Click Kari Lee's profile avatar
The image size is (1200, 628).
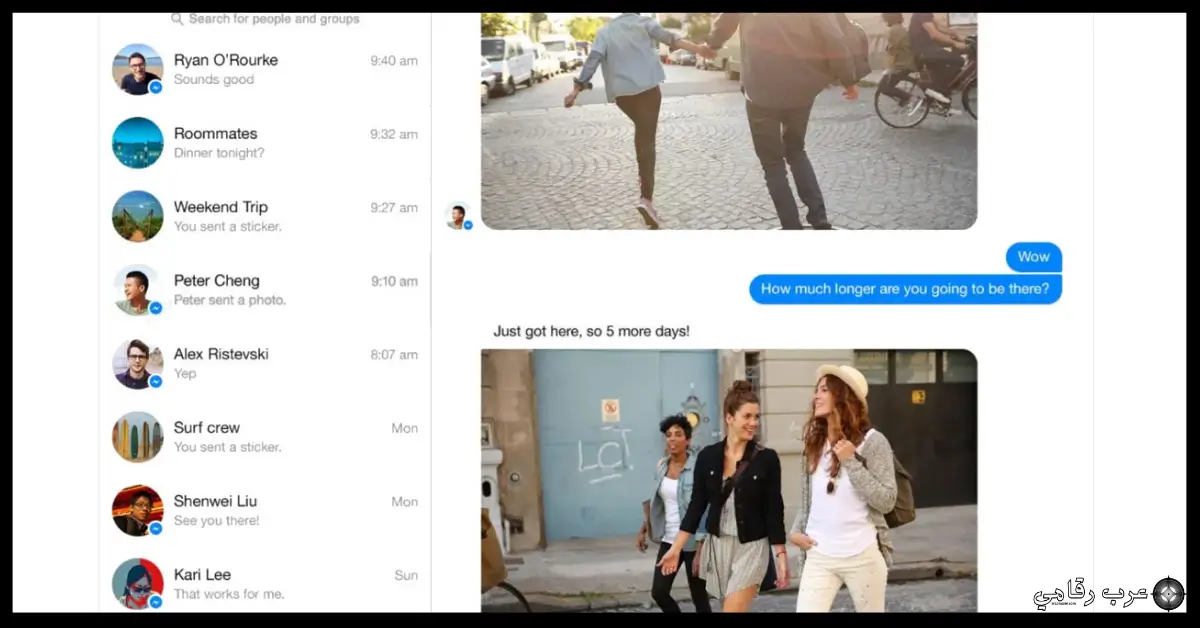click(137, 584)
